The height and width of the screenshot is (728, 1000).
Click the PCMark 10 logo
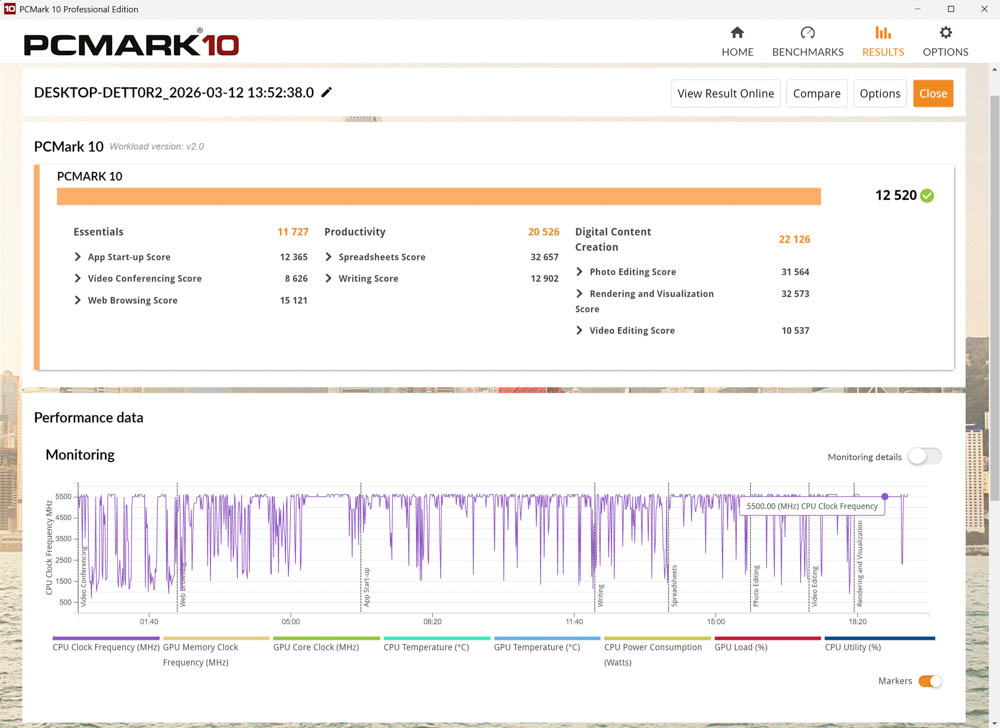click(x=131, y=44)
